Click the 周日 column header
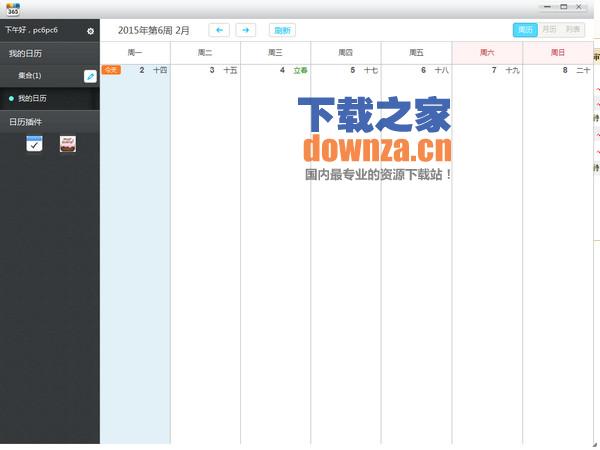Viewport: 600px width, 450px height. click(x=558, y=53)
